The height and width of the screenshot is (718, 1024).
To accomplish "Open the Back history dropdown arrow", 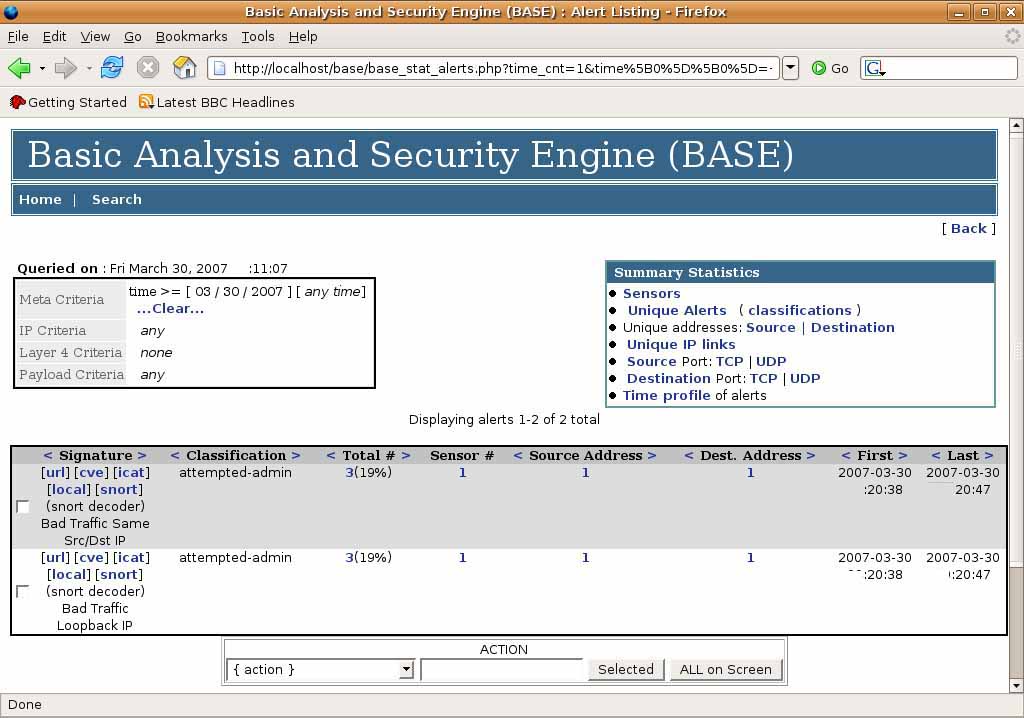I will (42, 68).
